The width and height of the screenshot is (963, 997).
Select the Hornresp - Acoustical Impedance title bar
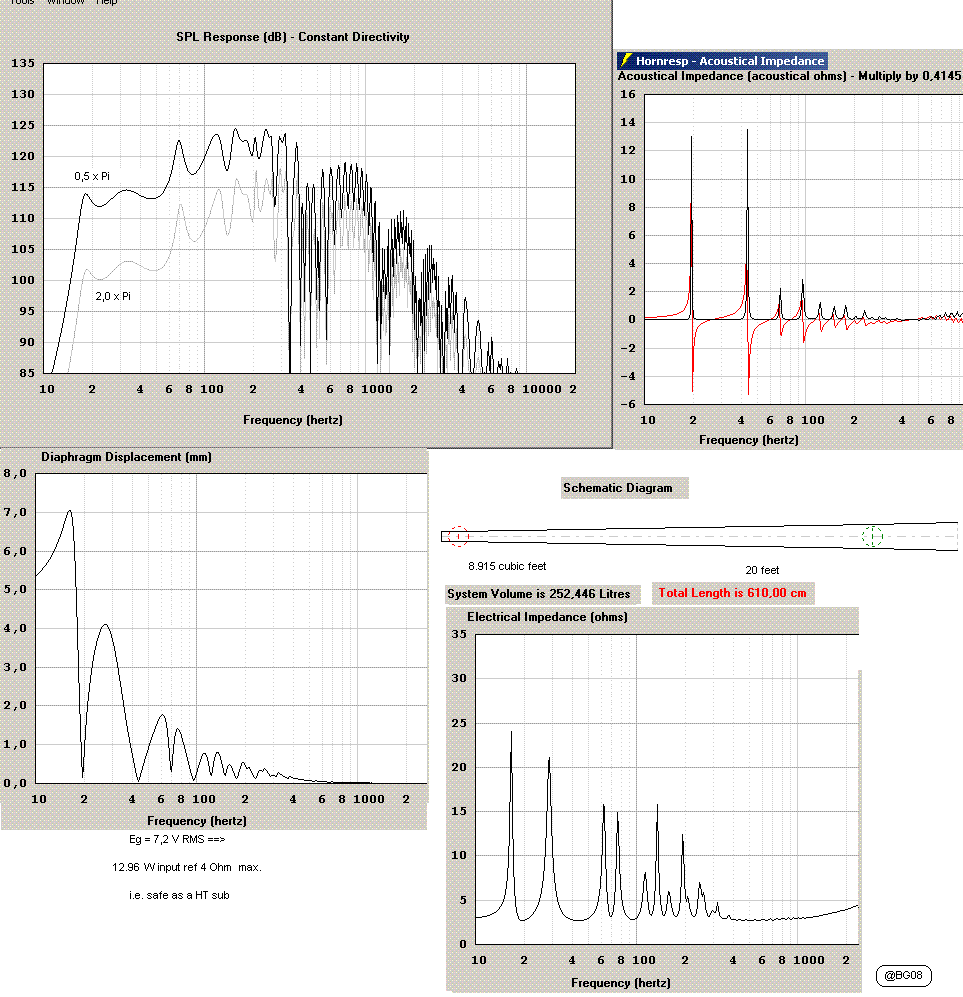point(722,60)
